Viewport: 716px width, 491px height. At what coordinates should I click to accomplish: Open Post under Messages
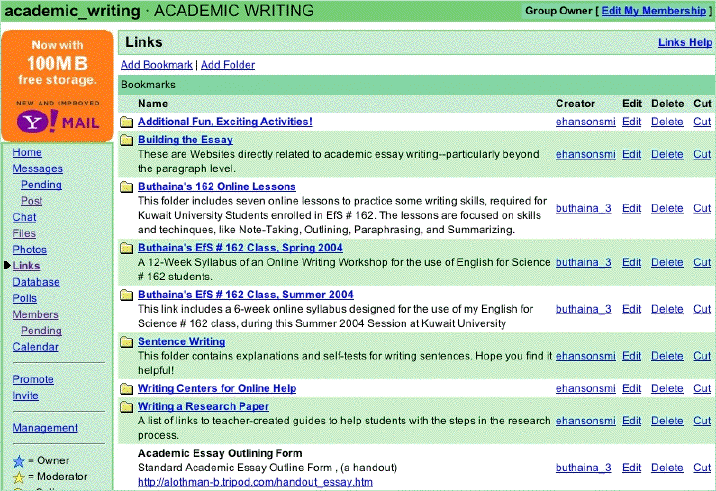[x=32, y=201]
